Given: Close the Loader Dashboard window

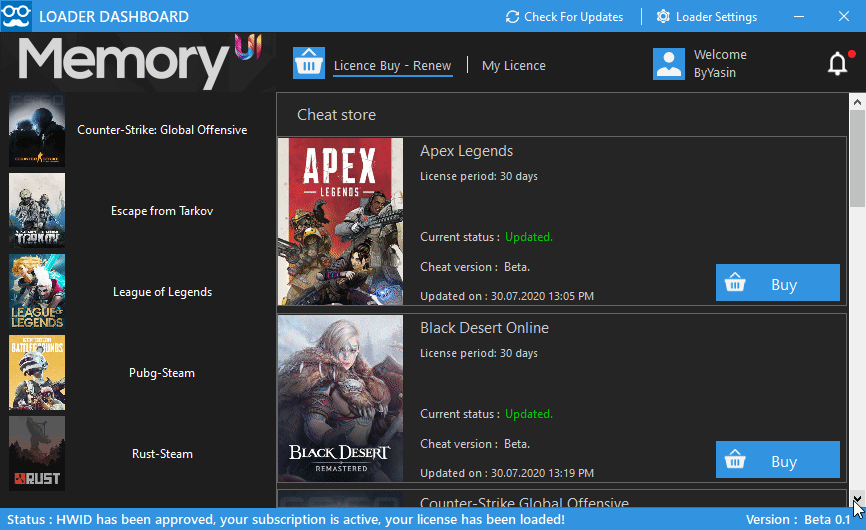Looking at the screenshot, I should pos(843,17).
